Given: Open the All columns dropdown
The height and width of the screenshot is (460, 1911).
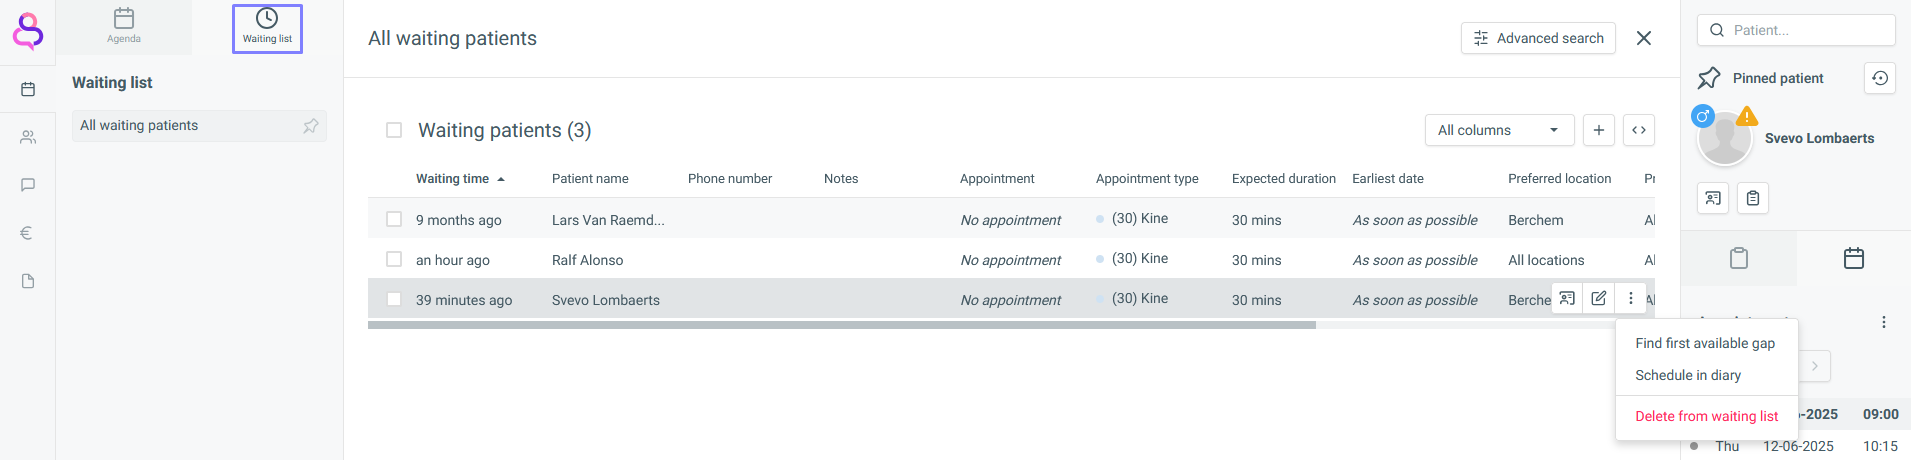Looking at the screenshot, I should coord(1499,130).
